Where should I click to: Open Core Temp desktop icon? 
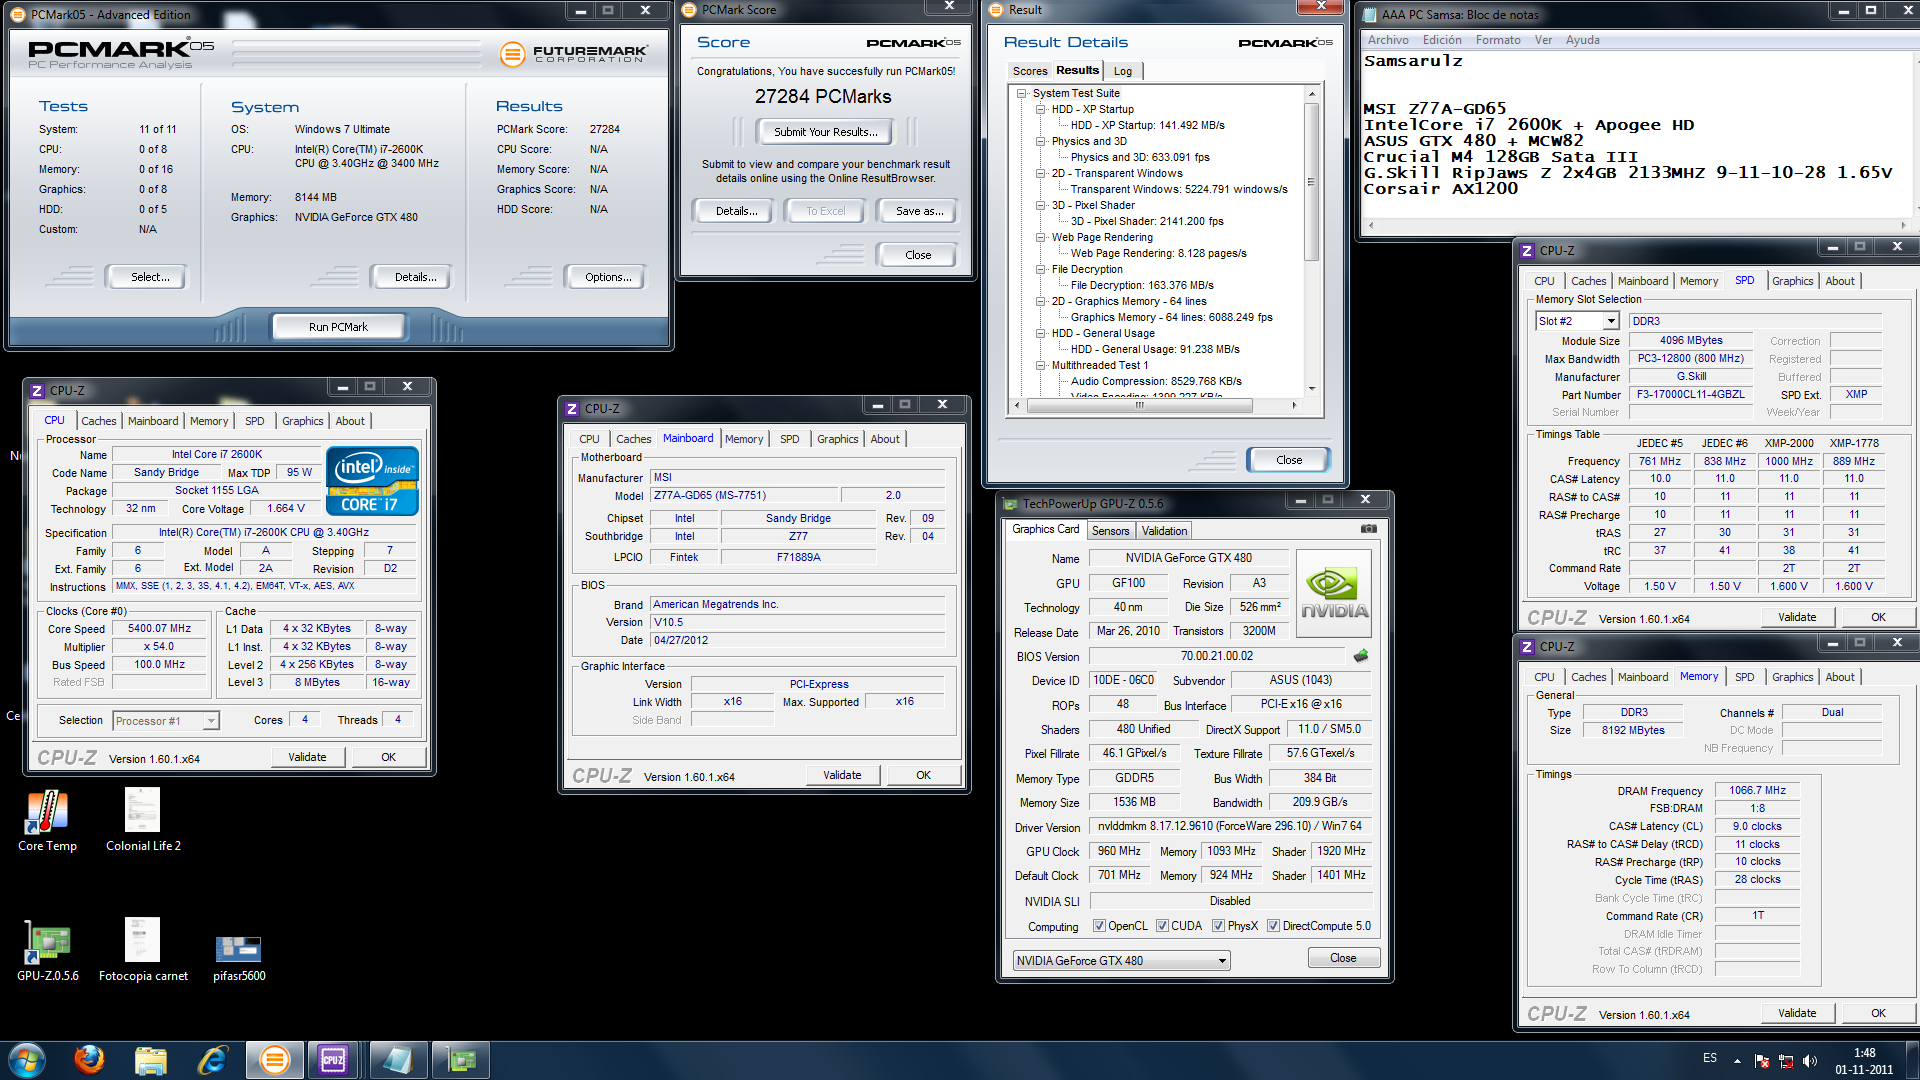(x=47, y=820)
